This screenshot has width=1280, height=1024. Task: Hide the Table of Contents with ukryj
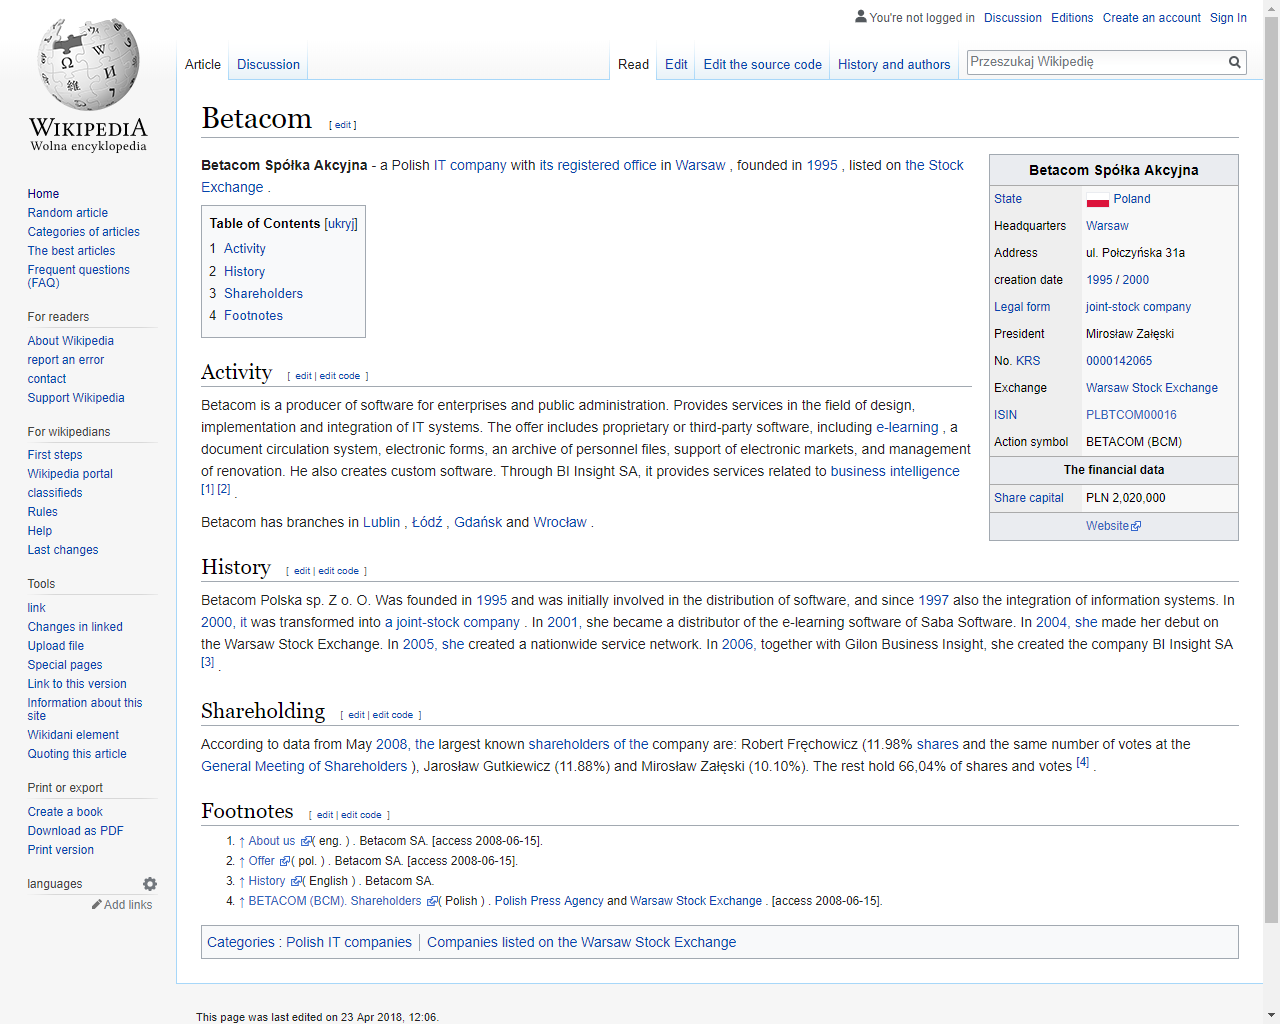tap(341, 224)
